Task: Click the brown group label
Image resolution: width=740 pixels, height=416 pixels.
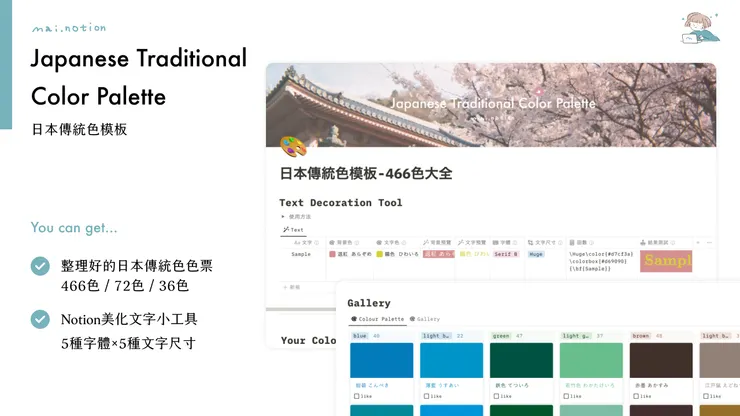Action: 640,336
